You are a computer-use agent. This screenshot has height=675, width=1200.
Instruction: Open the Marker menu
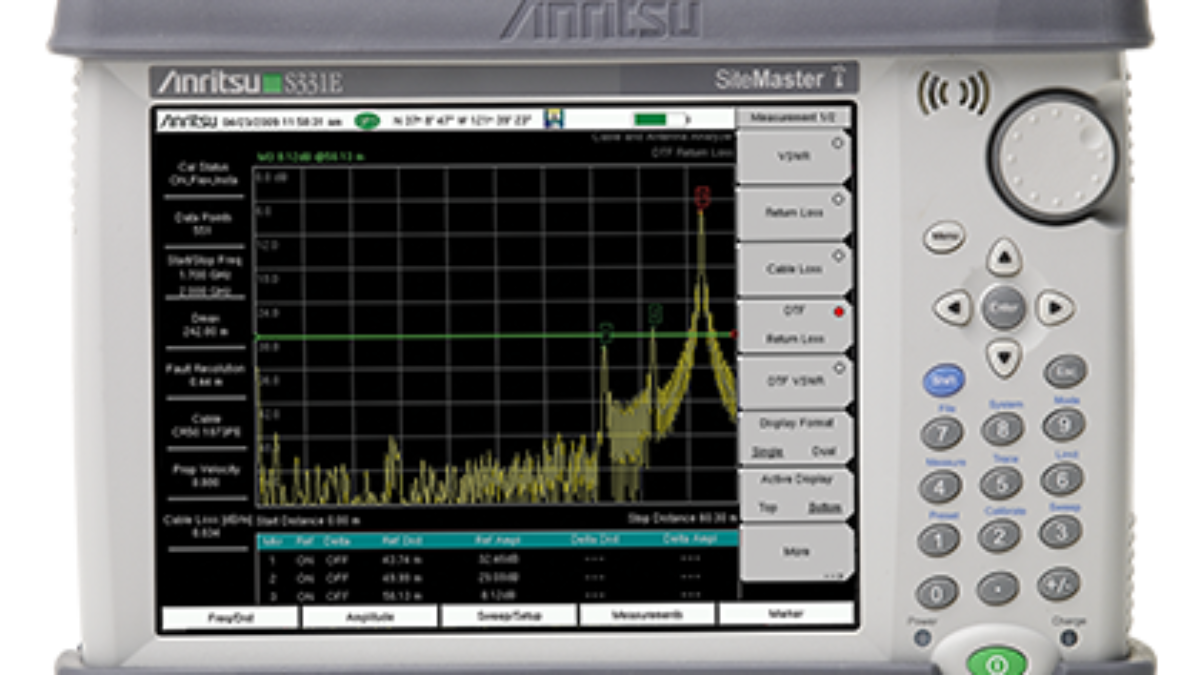pos(786,613)
